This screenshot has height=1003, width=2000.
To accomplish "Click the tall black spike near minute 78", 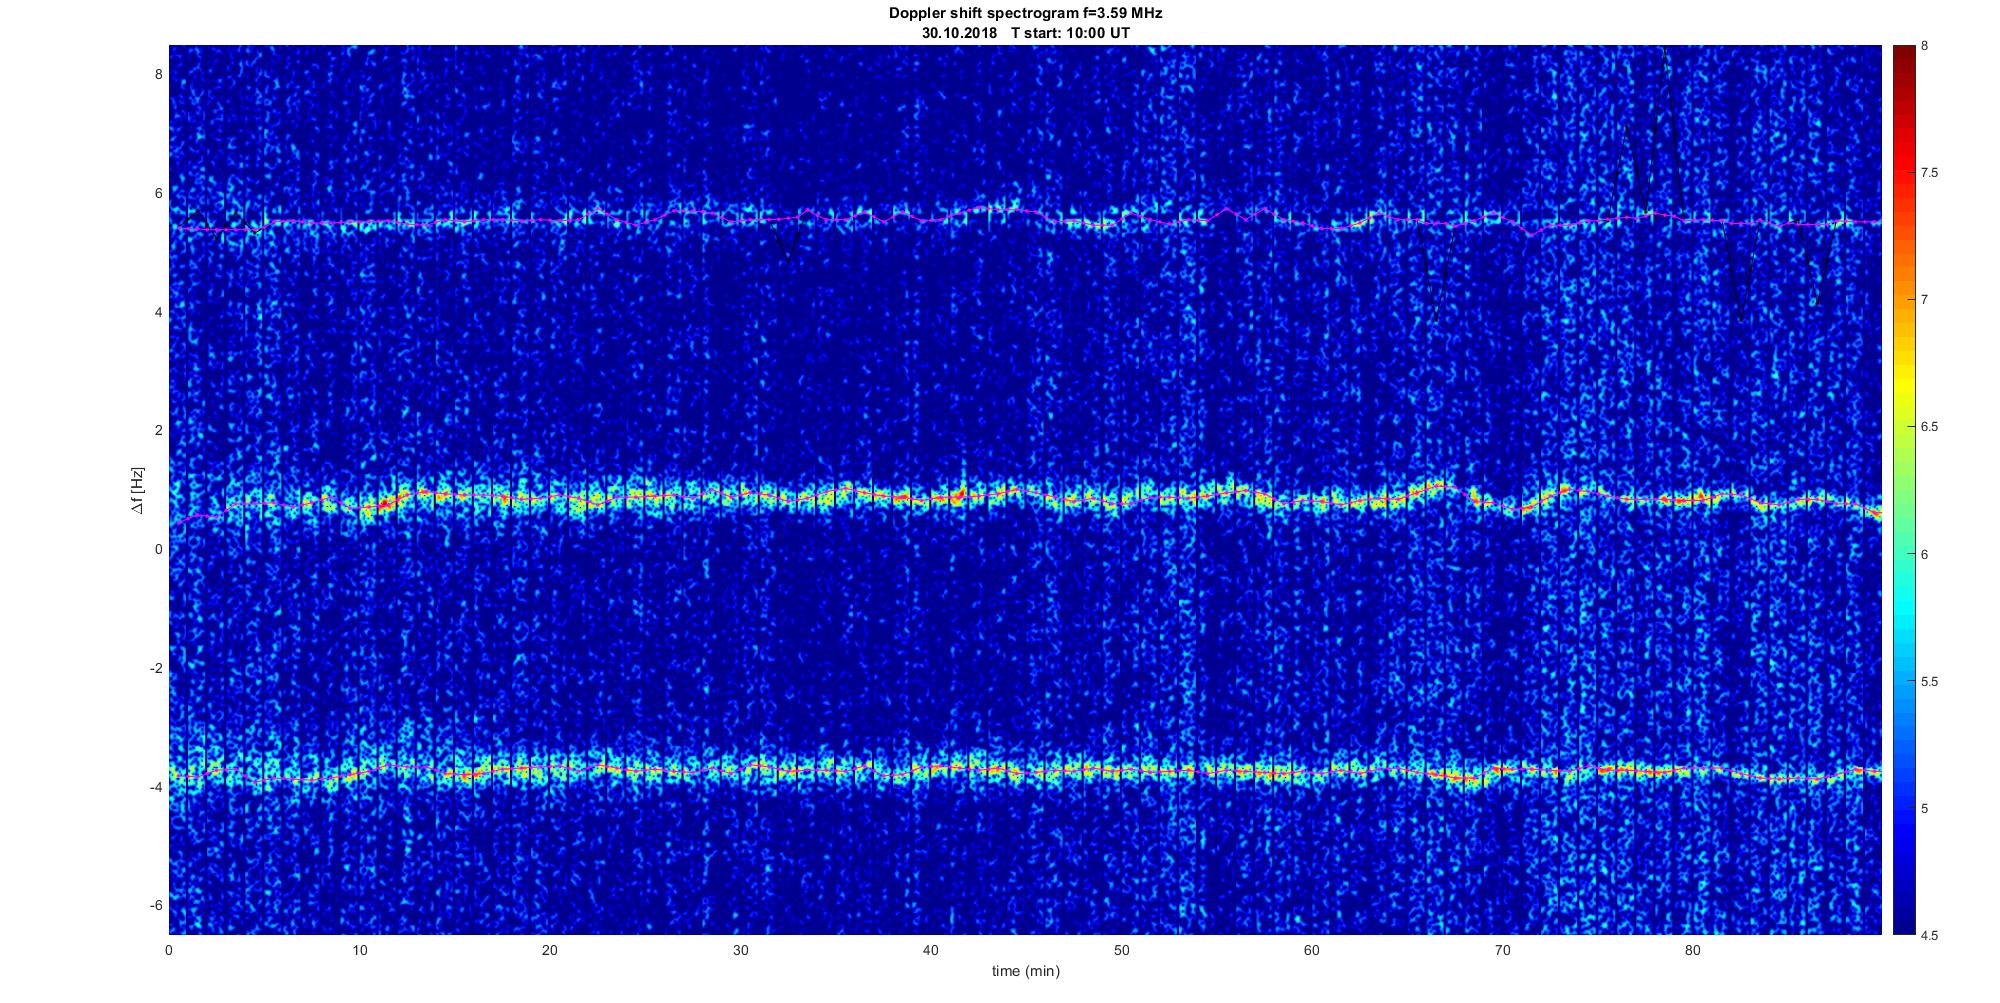I will coord(1665,130).
